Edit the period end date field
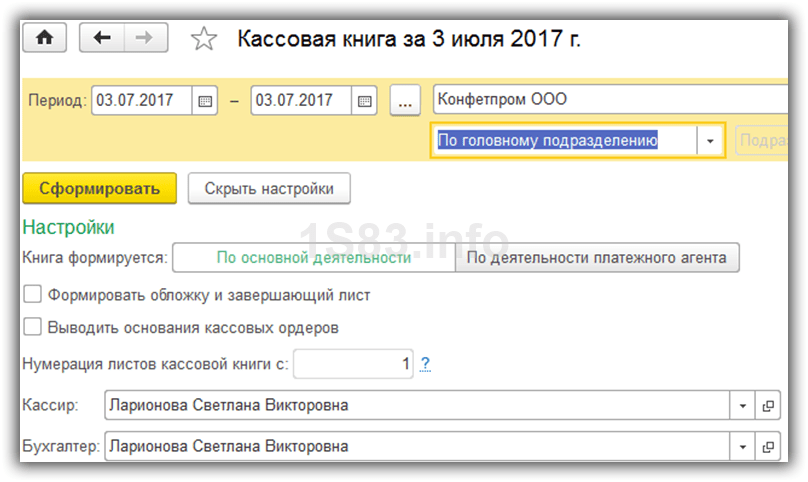The height and width of the screenshot is (482, 808). [301, 101]
